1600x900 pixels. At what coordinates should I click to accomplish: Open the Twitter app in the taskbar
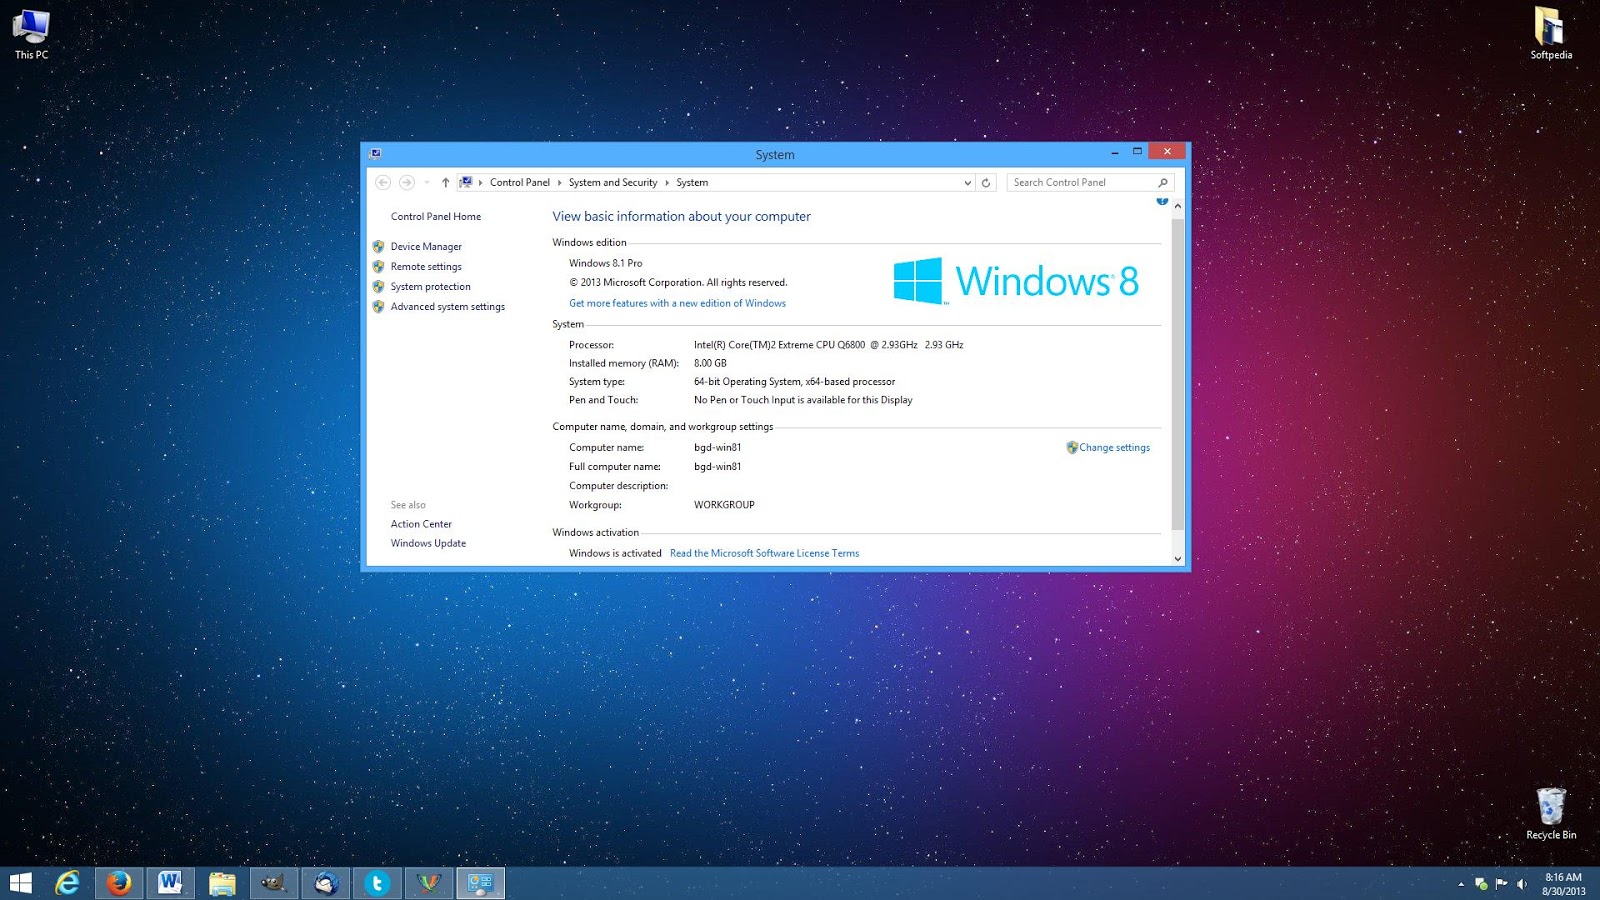[x=377, y=883]
